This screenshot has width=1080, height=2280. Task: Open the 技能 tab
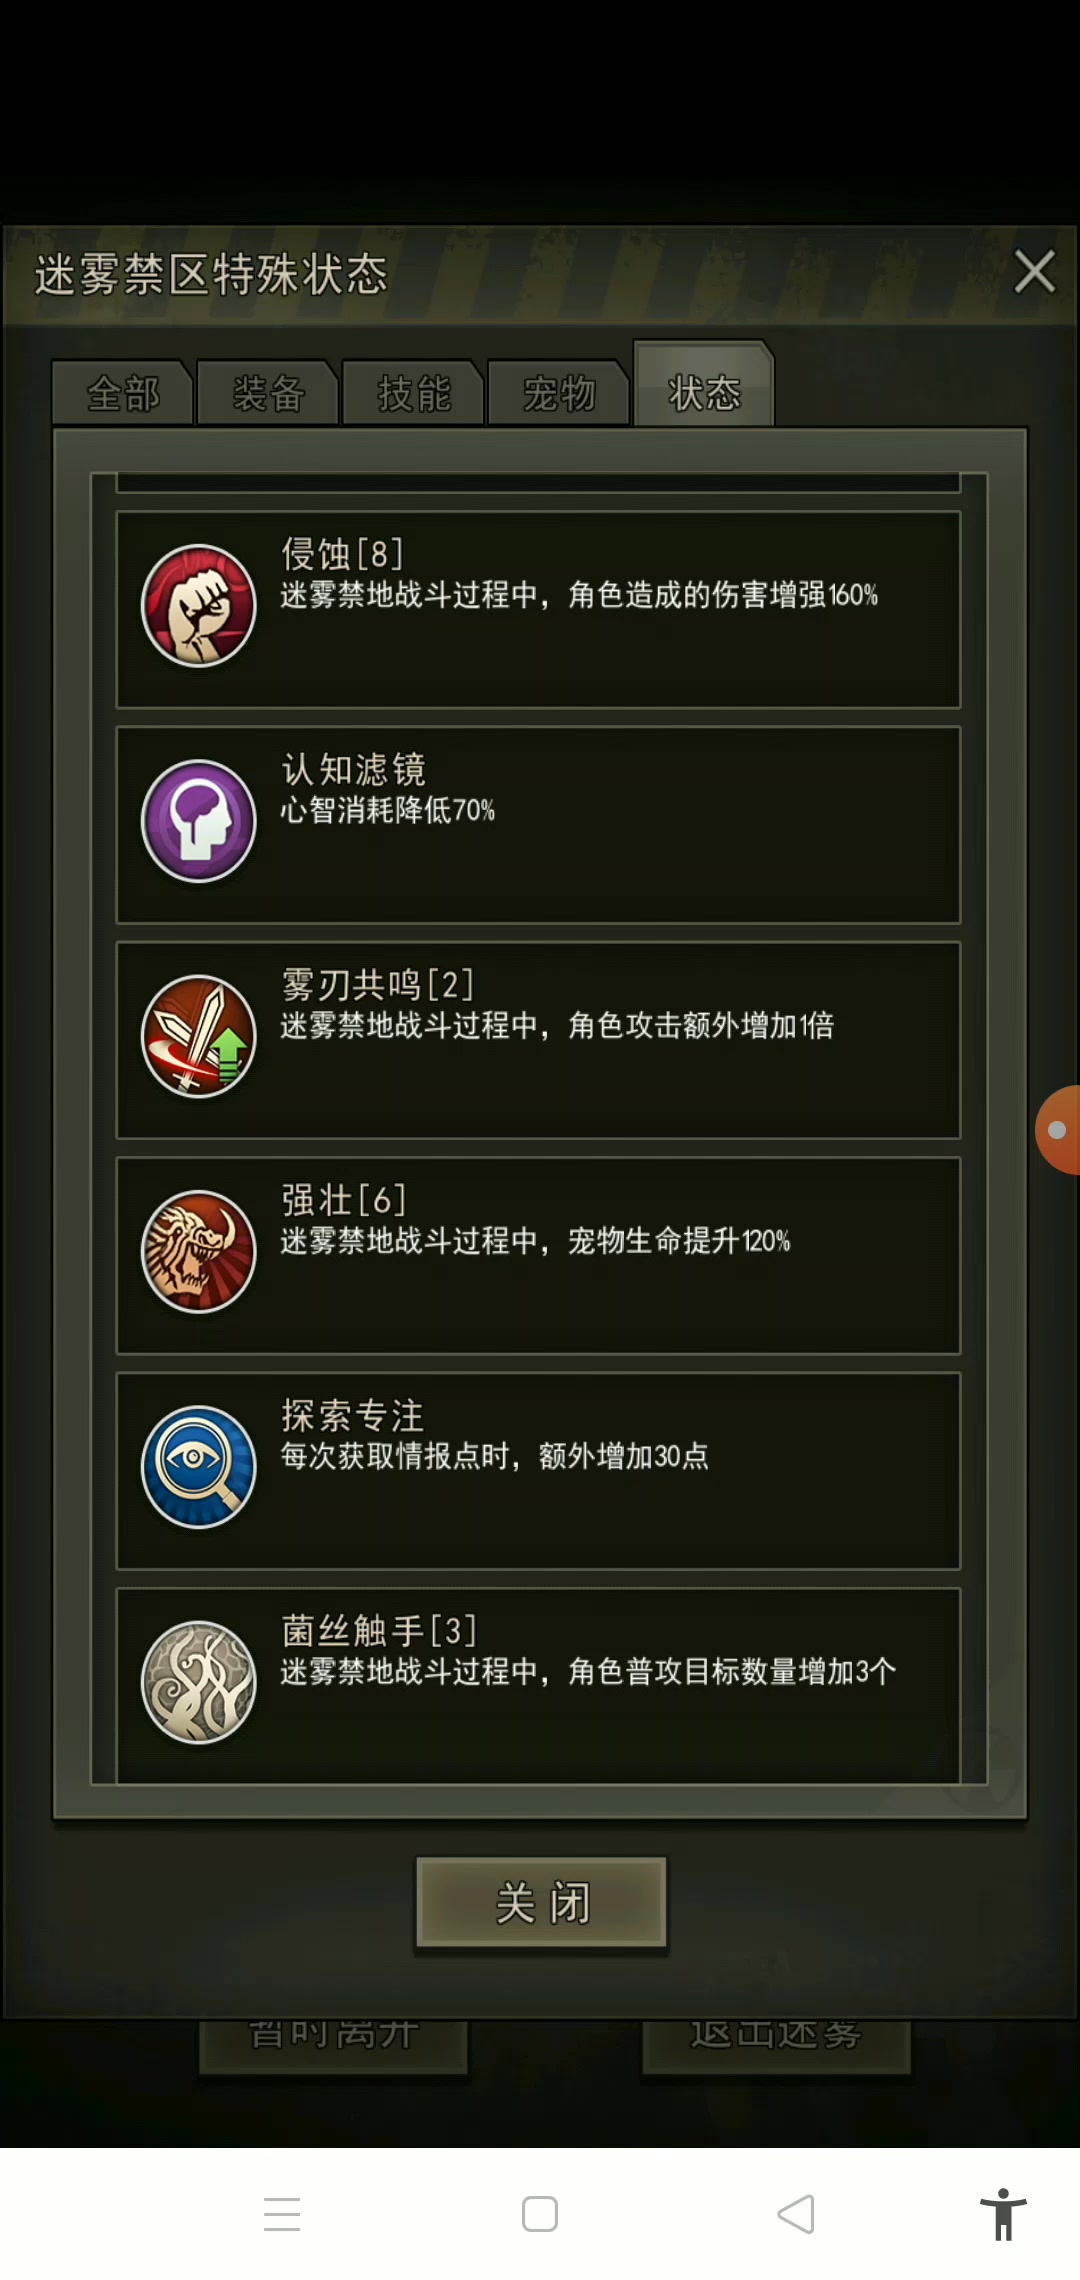(x=414, y=393)
